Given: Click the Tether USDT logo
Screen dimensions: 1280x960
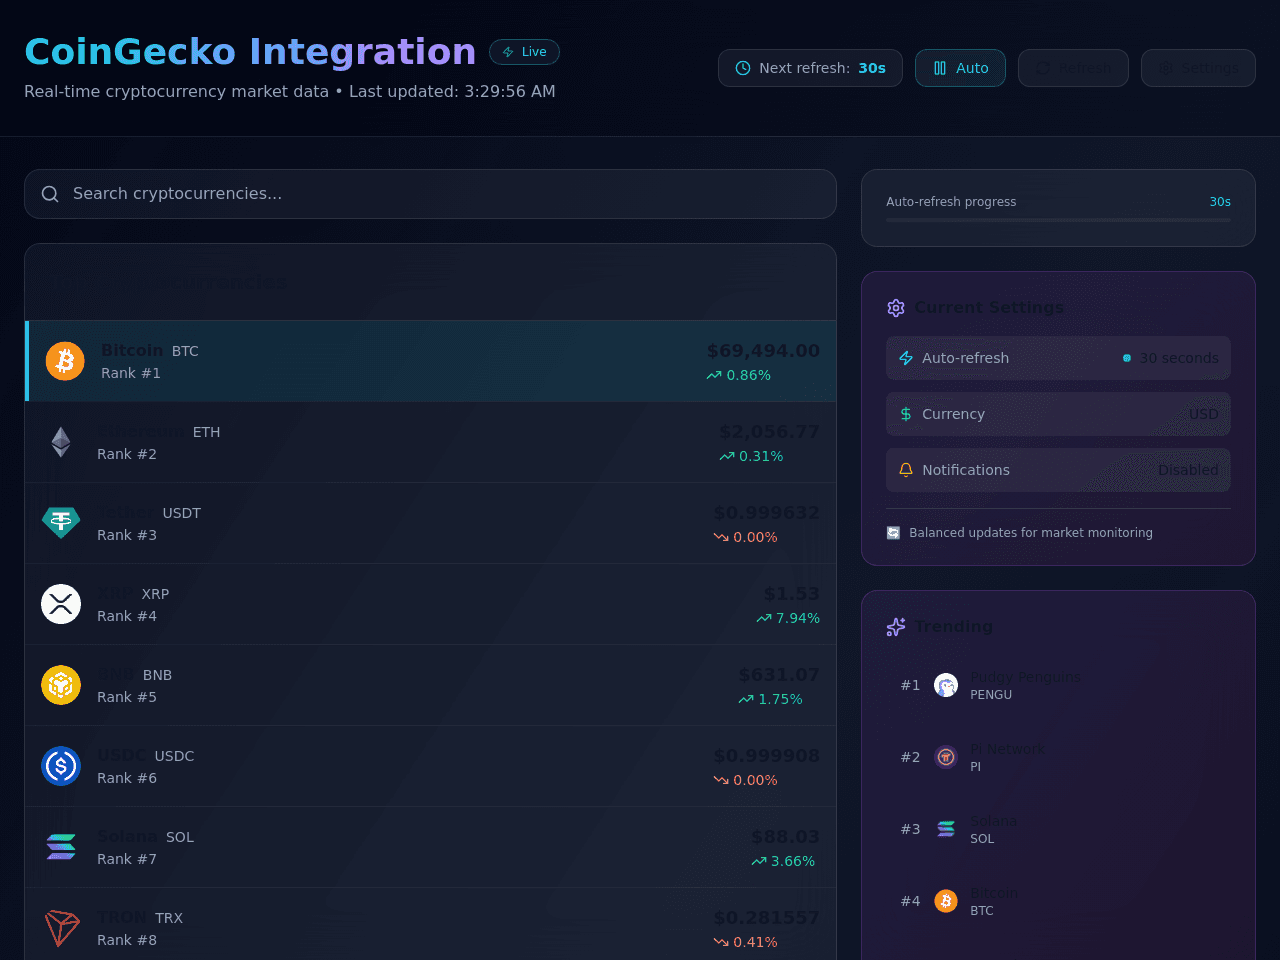Looking at the screenshot, I should 61,523.
